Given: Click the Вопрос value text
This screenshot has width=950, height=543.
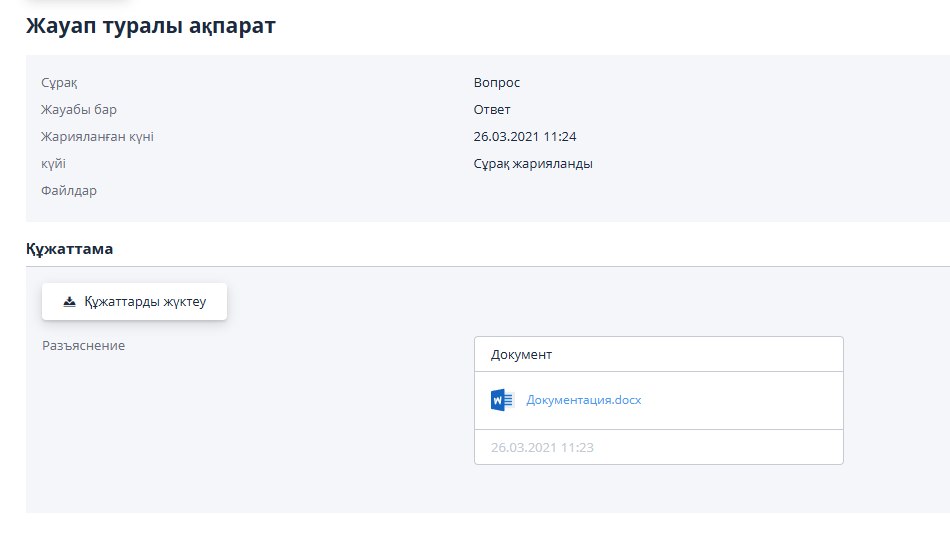Looking at the screenshot, I should (x=497, y=82).
